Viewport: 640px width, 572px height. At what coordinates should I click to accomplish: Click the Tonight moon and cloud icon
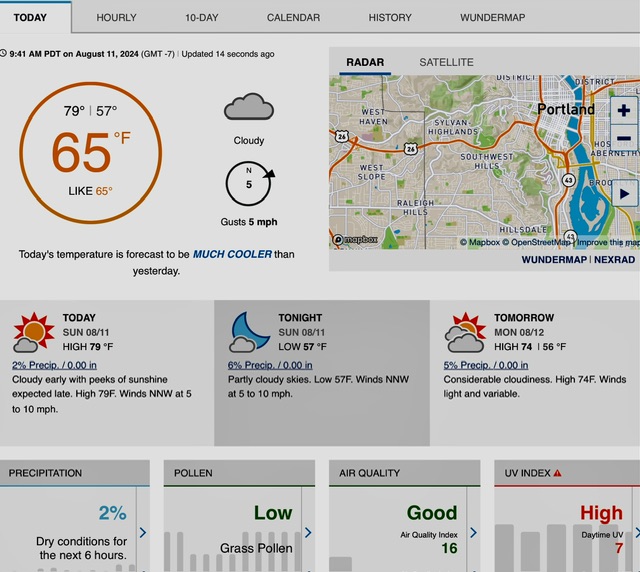coord(250,333)
